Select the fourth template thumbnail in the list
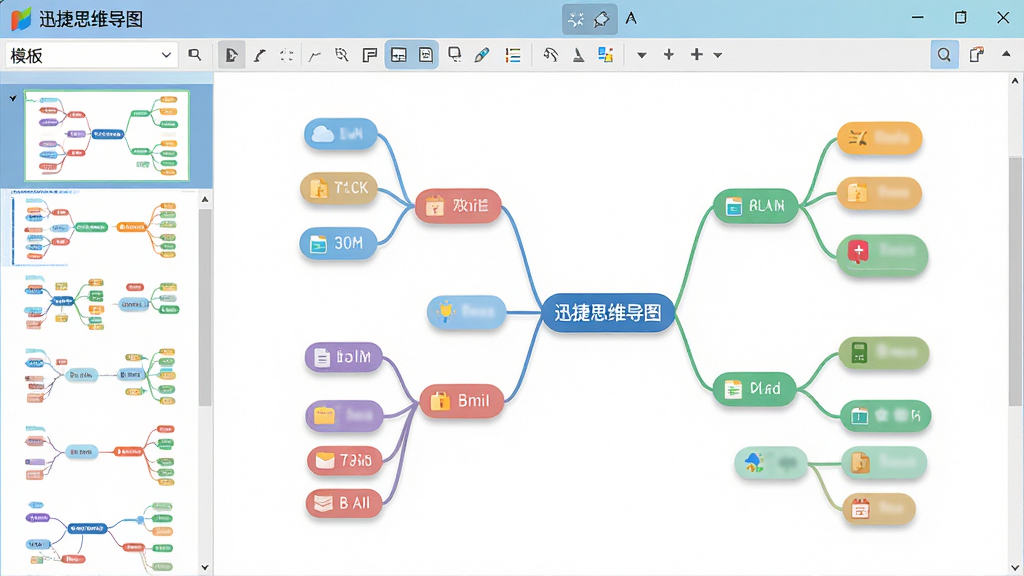The height and width of the screenshot is (576, 1024). click(101, 375)
